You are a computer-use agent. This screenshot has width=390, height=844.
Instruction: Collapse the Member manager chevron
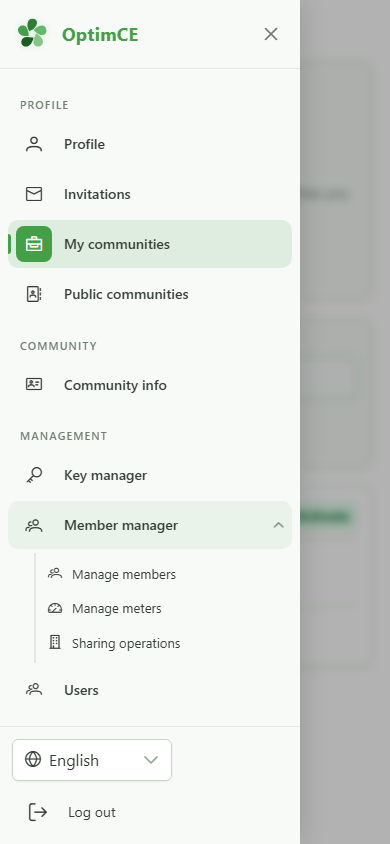tap(278, 525)
